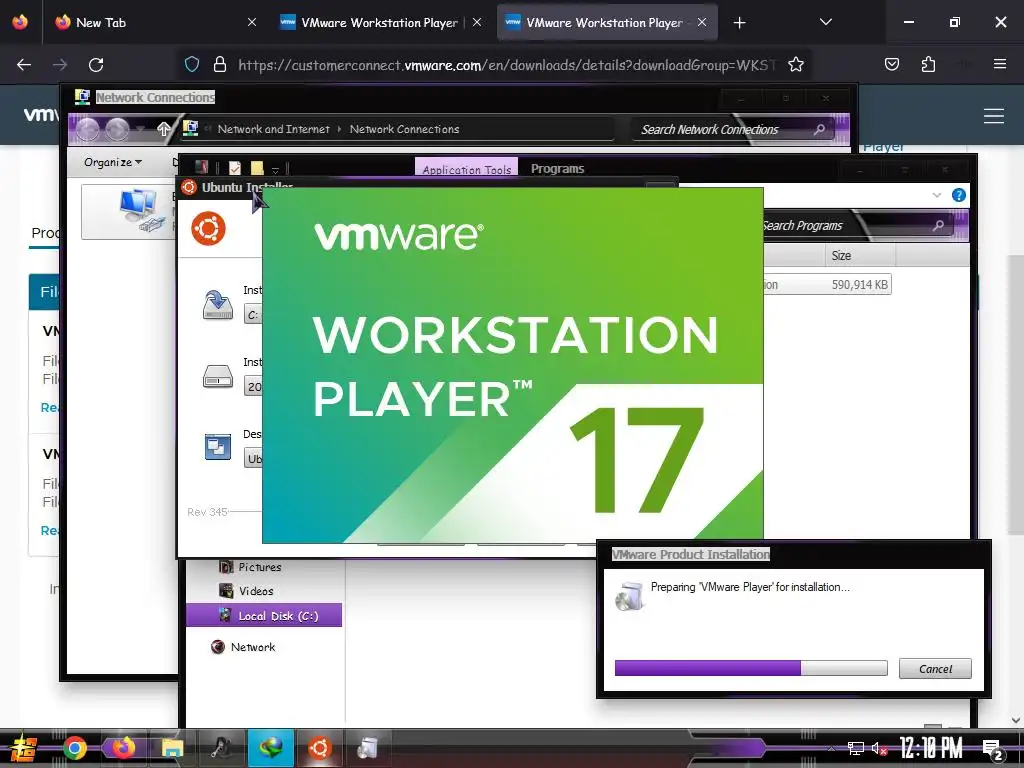Expand the ribbon chevron in Programs window
This screenshot has width=1024, height=768.
tap(936, 195)
